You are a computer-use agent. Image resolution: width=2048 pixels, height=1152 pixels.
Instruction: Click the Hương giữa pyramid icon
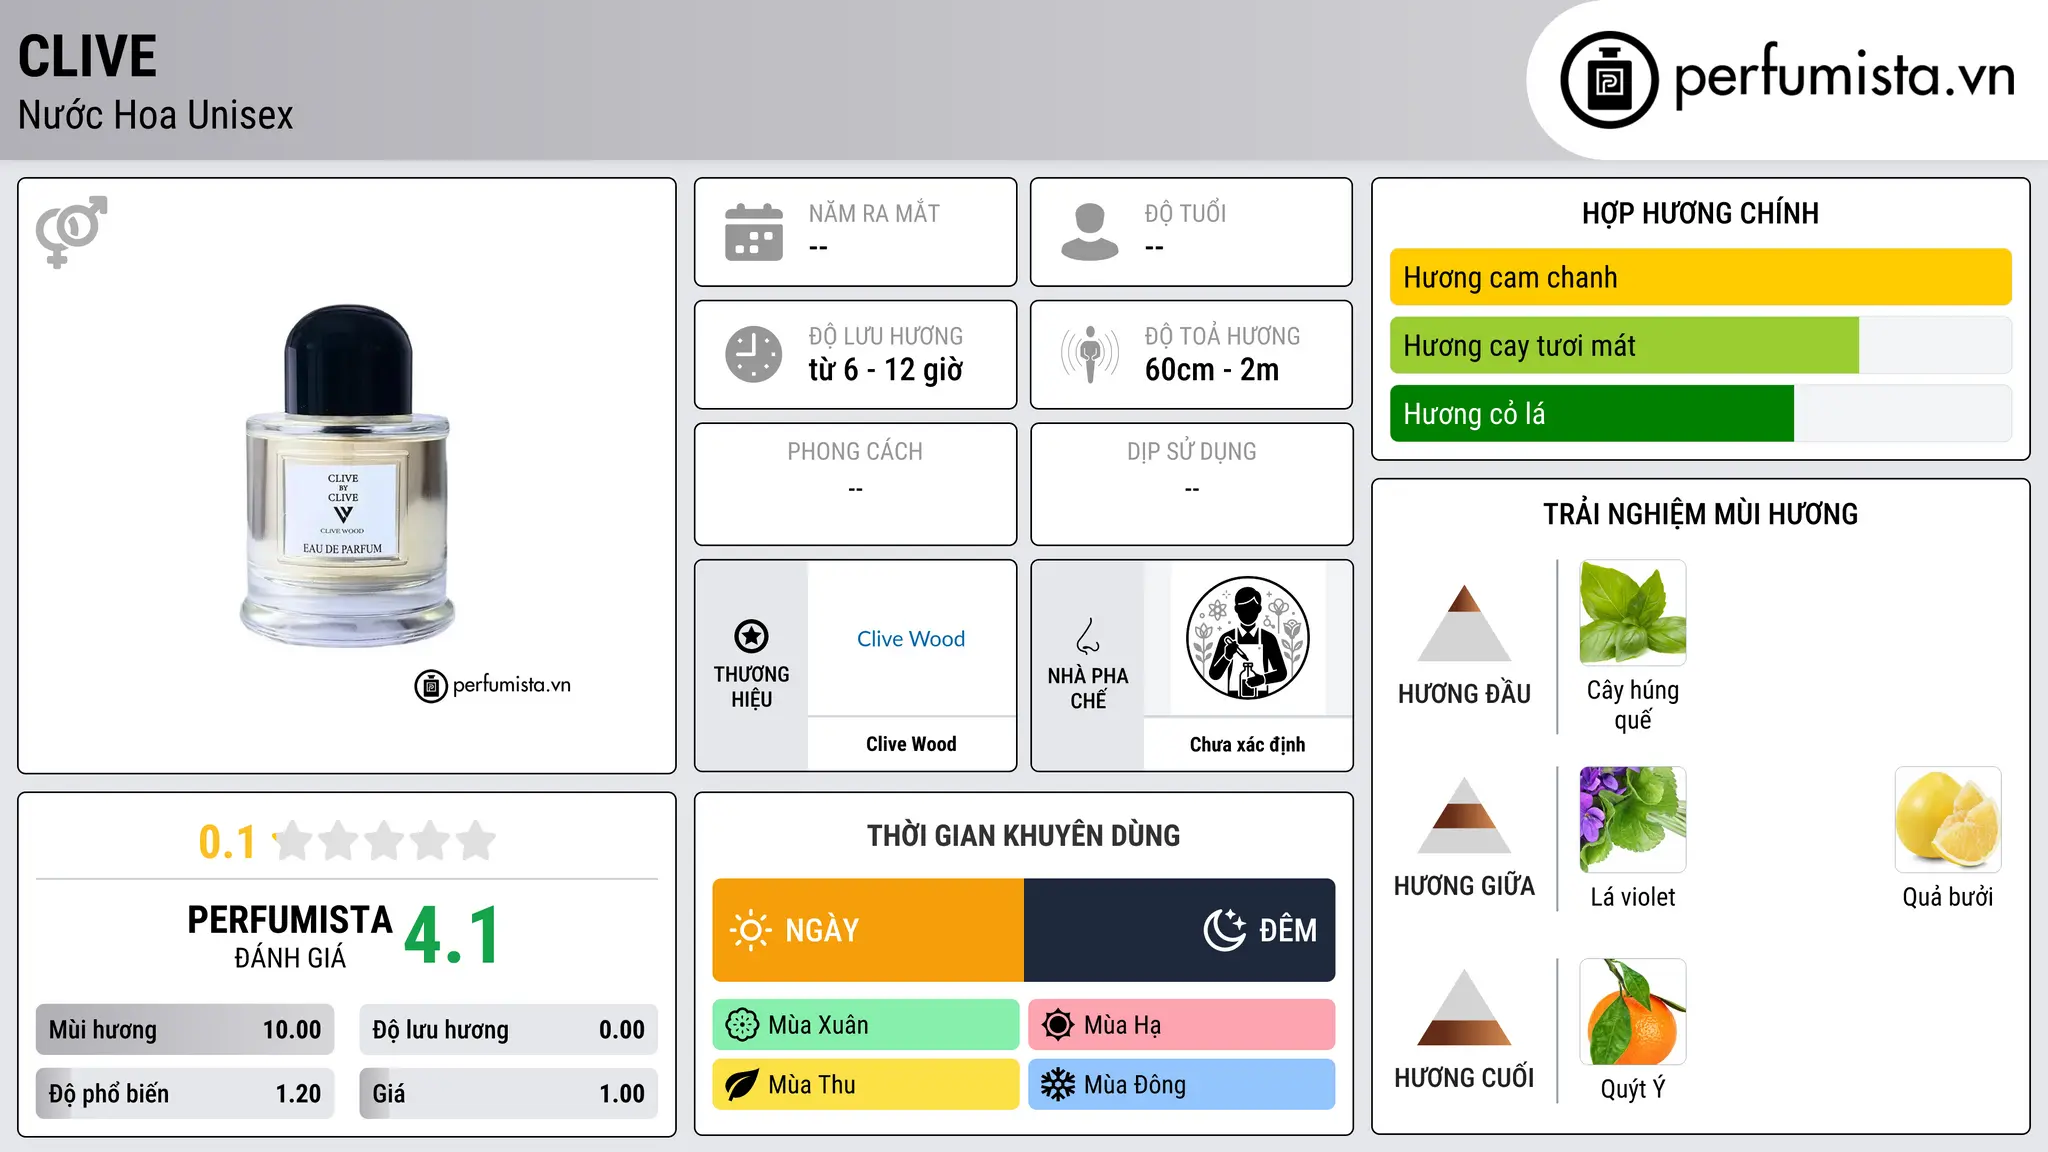click(1464, 815)
